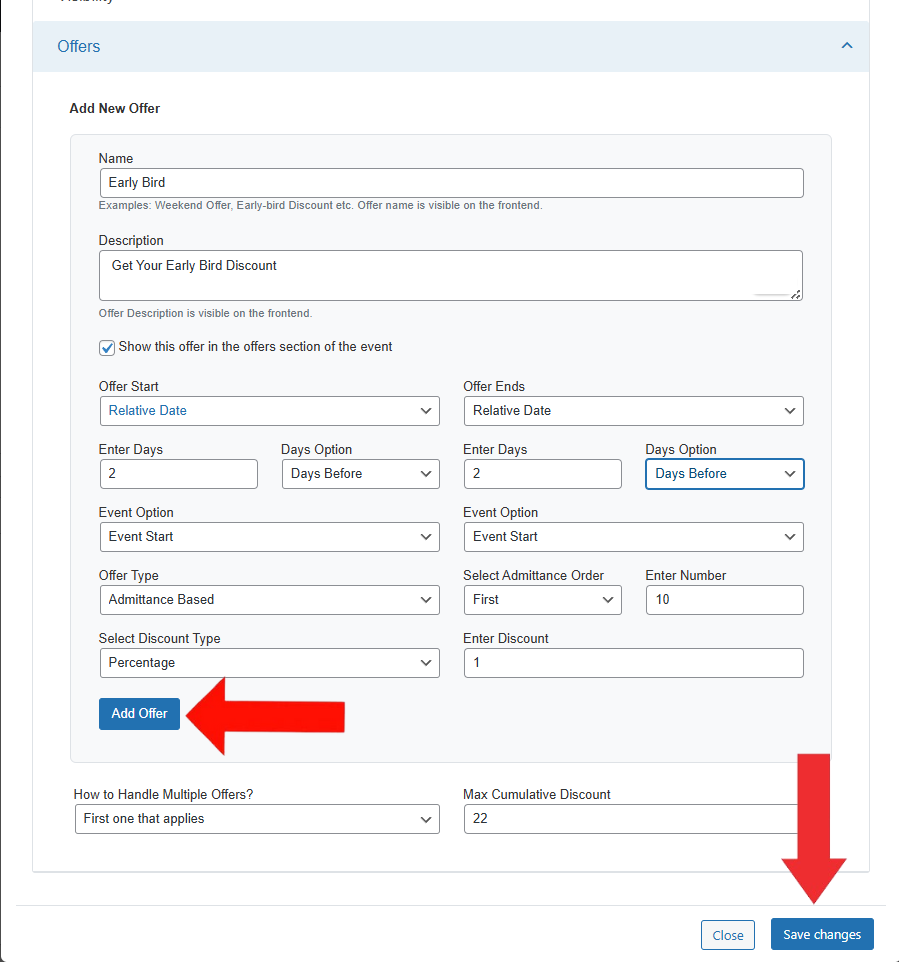Image resolution: width=899 pixels, height=962 pixels.
Task: Click the Add Offer button
Action: pos(139,714)
